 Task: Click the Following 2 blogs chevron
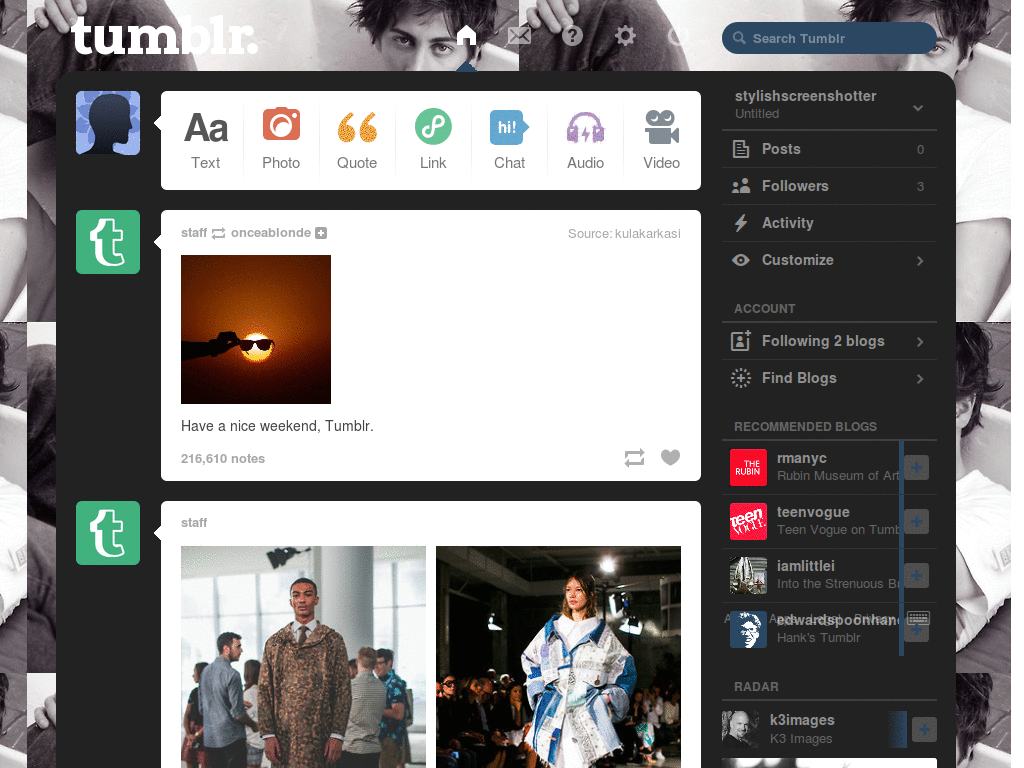920,342
